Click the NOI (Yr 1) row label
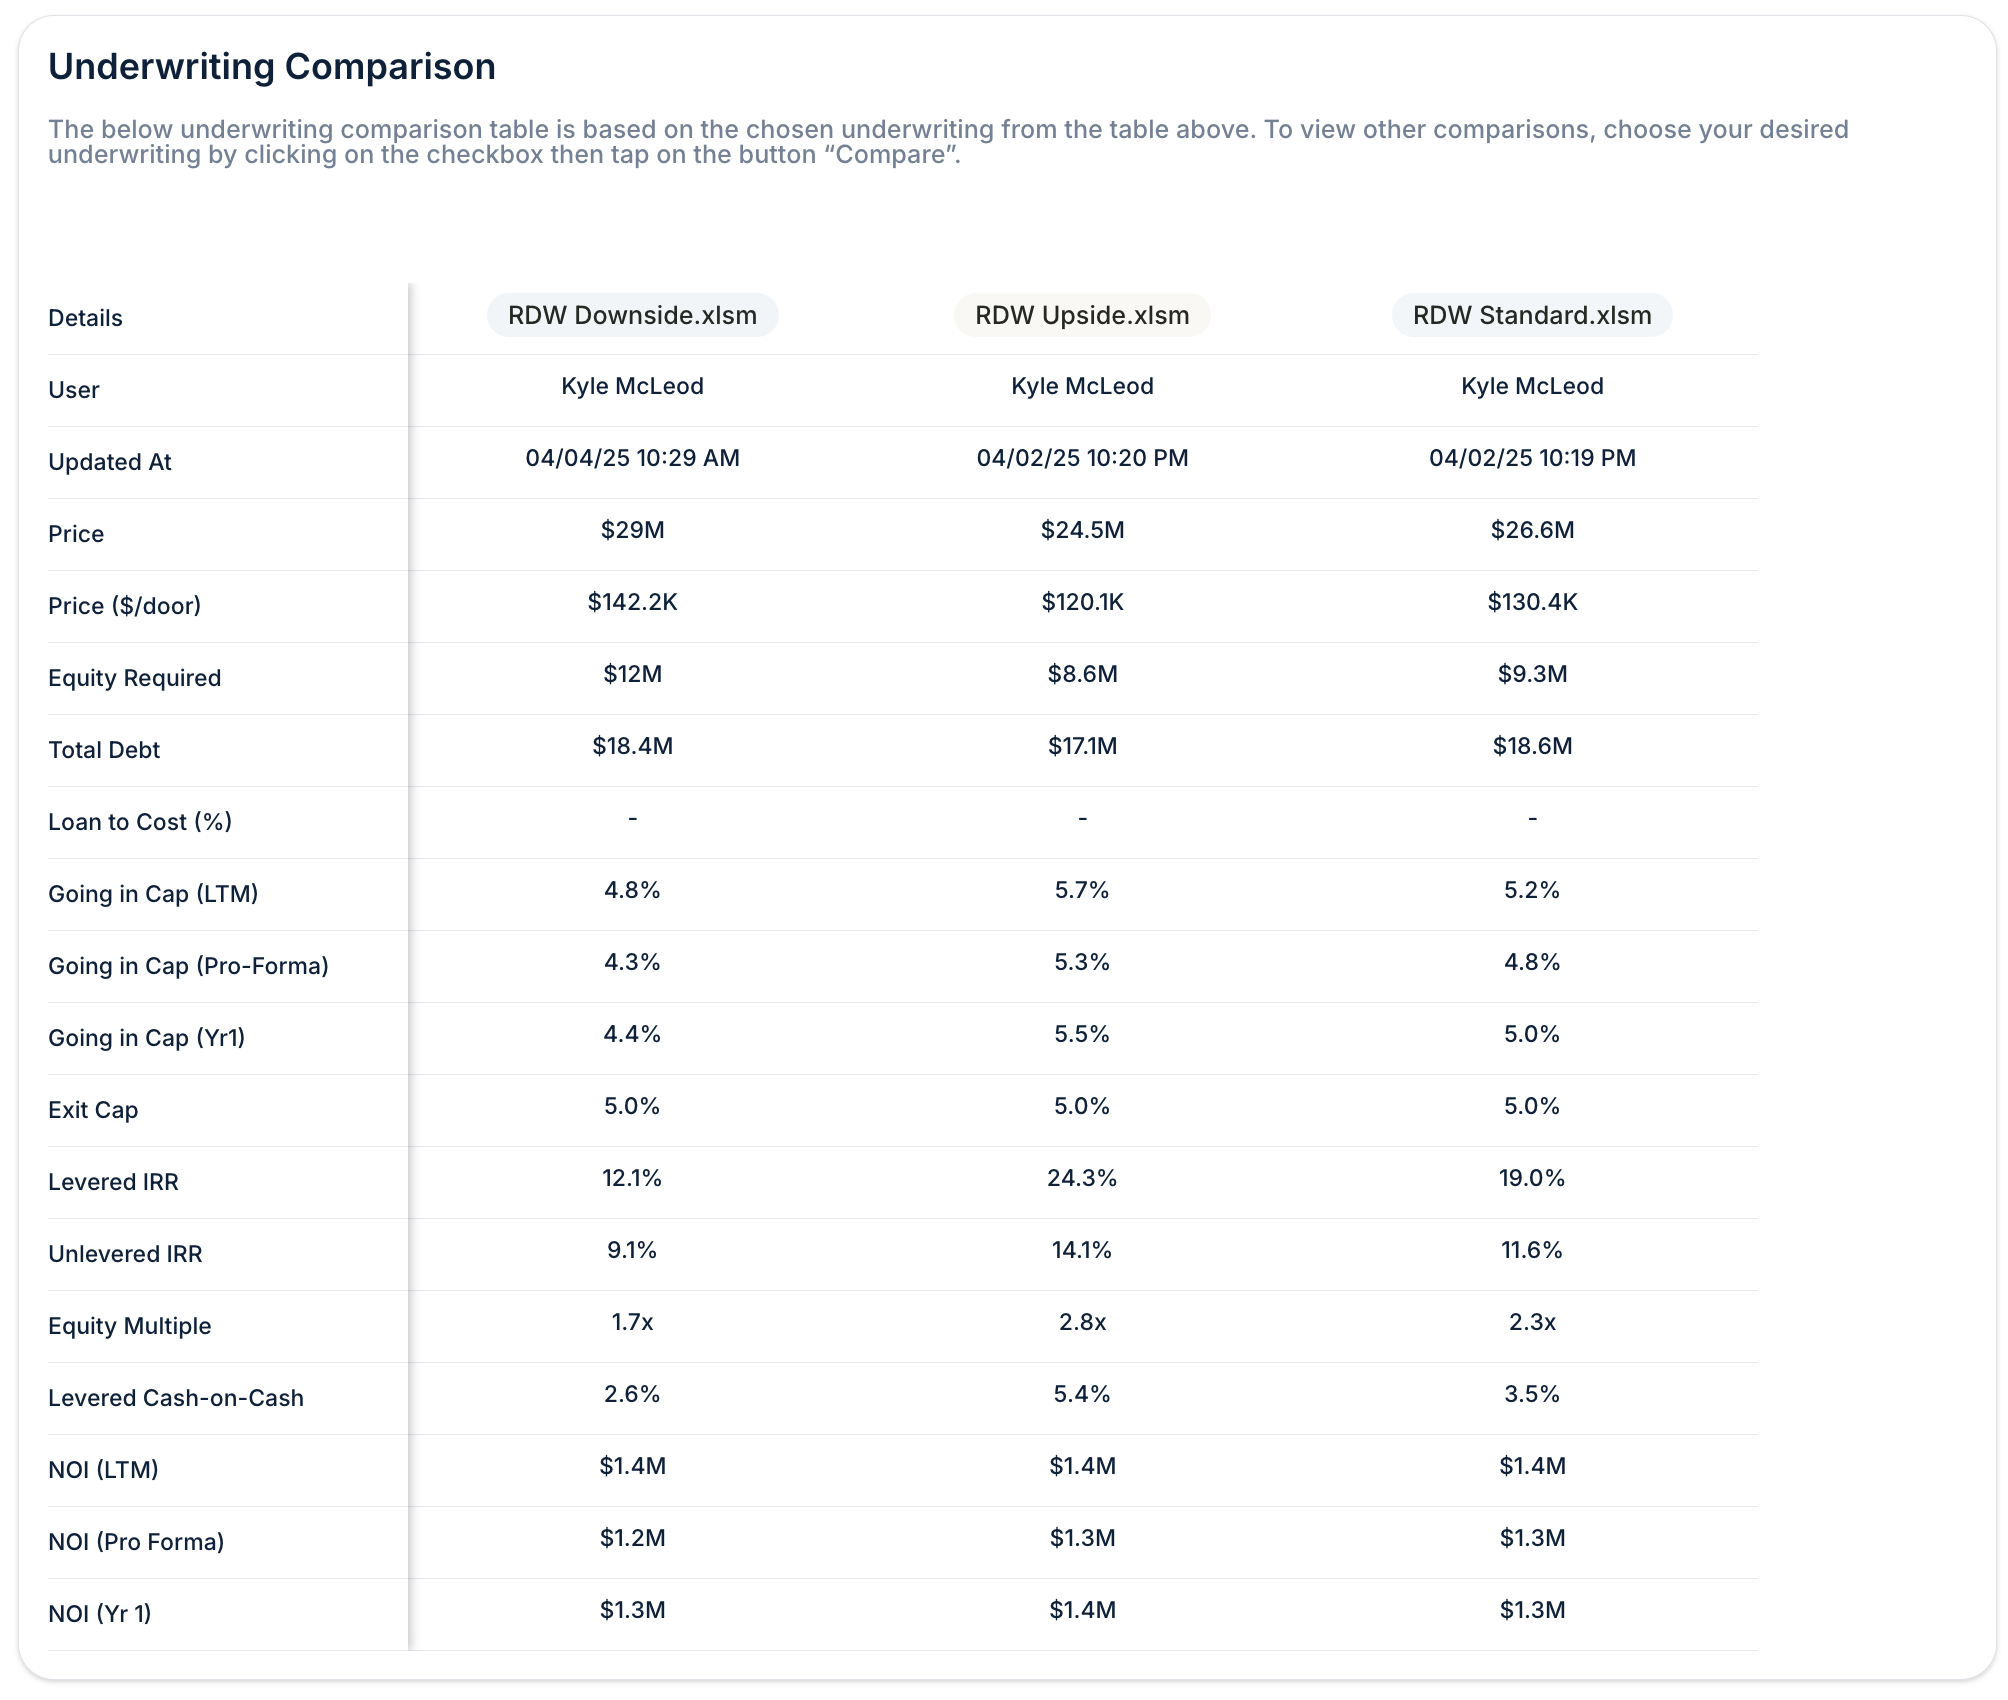 pos(100,1614)
